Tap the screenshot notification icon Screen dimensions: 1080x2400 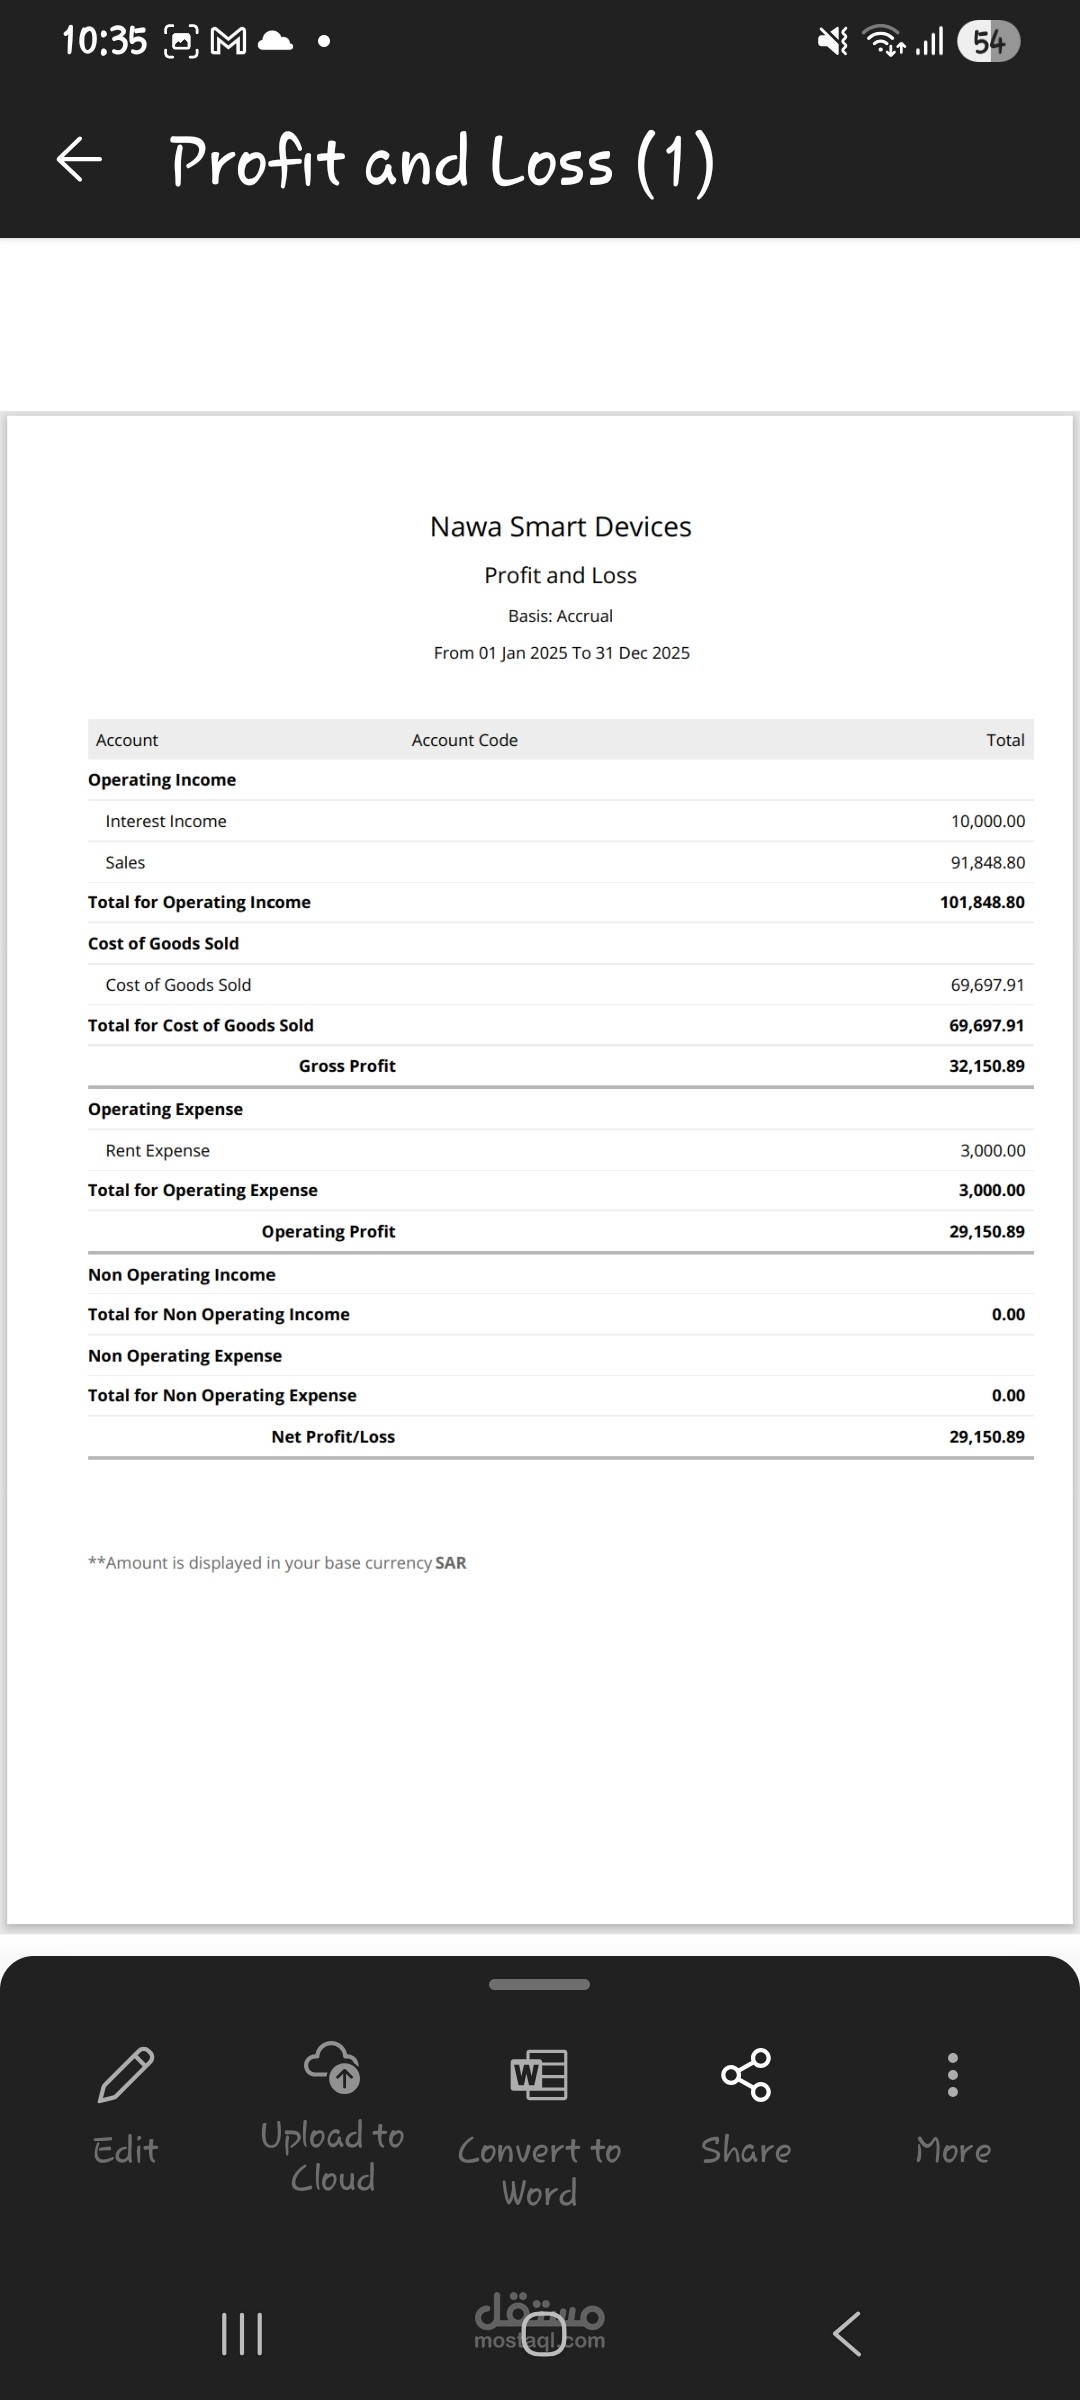click(x=181, y=41)
